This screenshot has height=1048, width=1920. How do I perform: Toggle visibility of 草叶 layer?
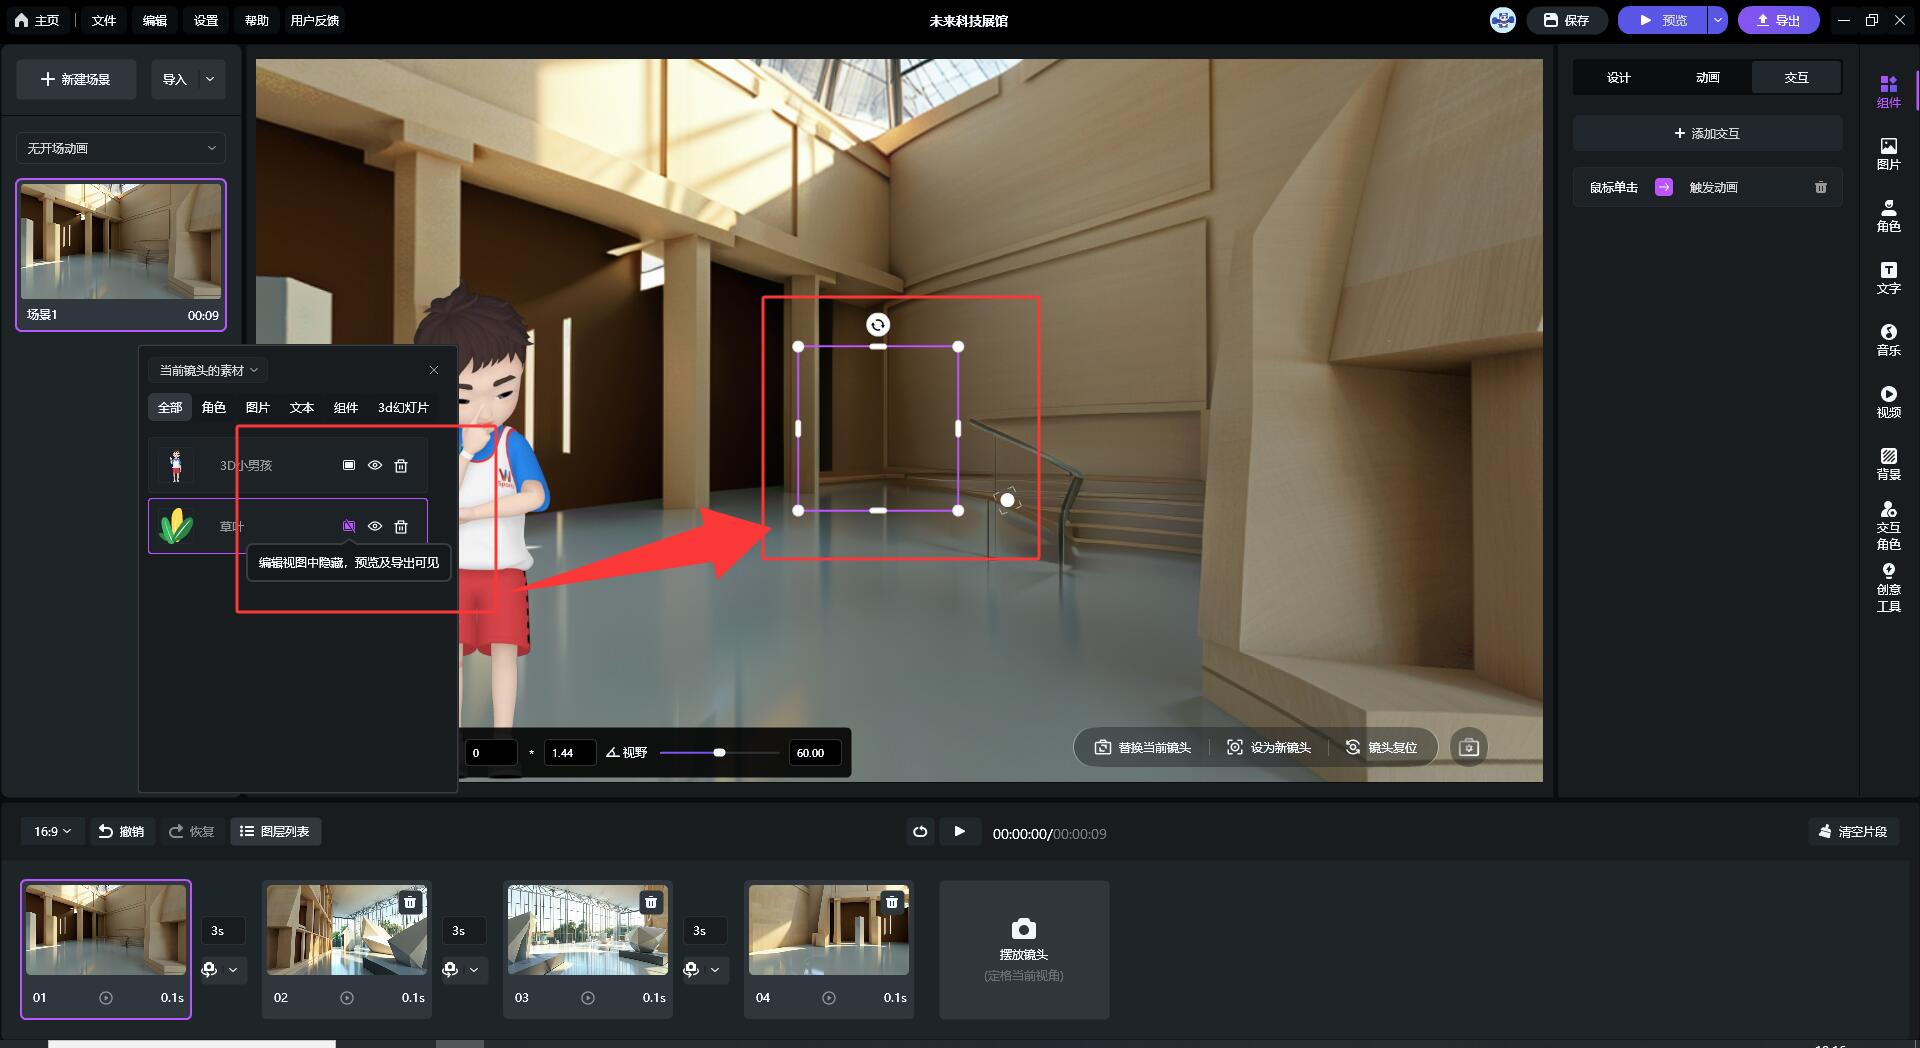coord(375,526)
